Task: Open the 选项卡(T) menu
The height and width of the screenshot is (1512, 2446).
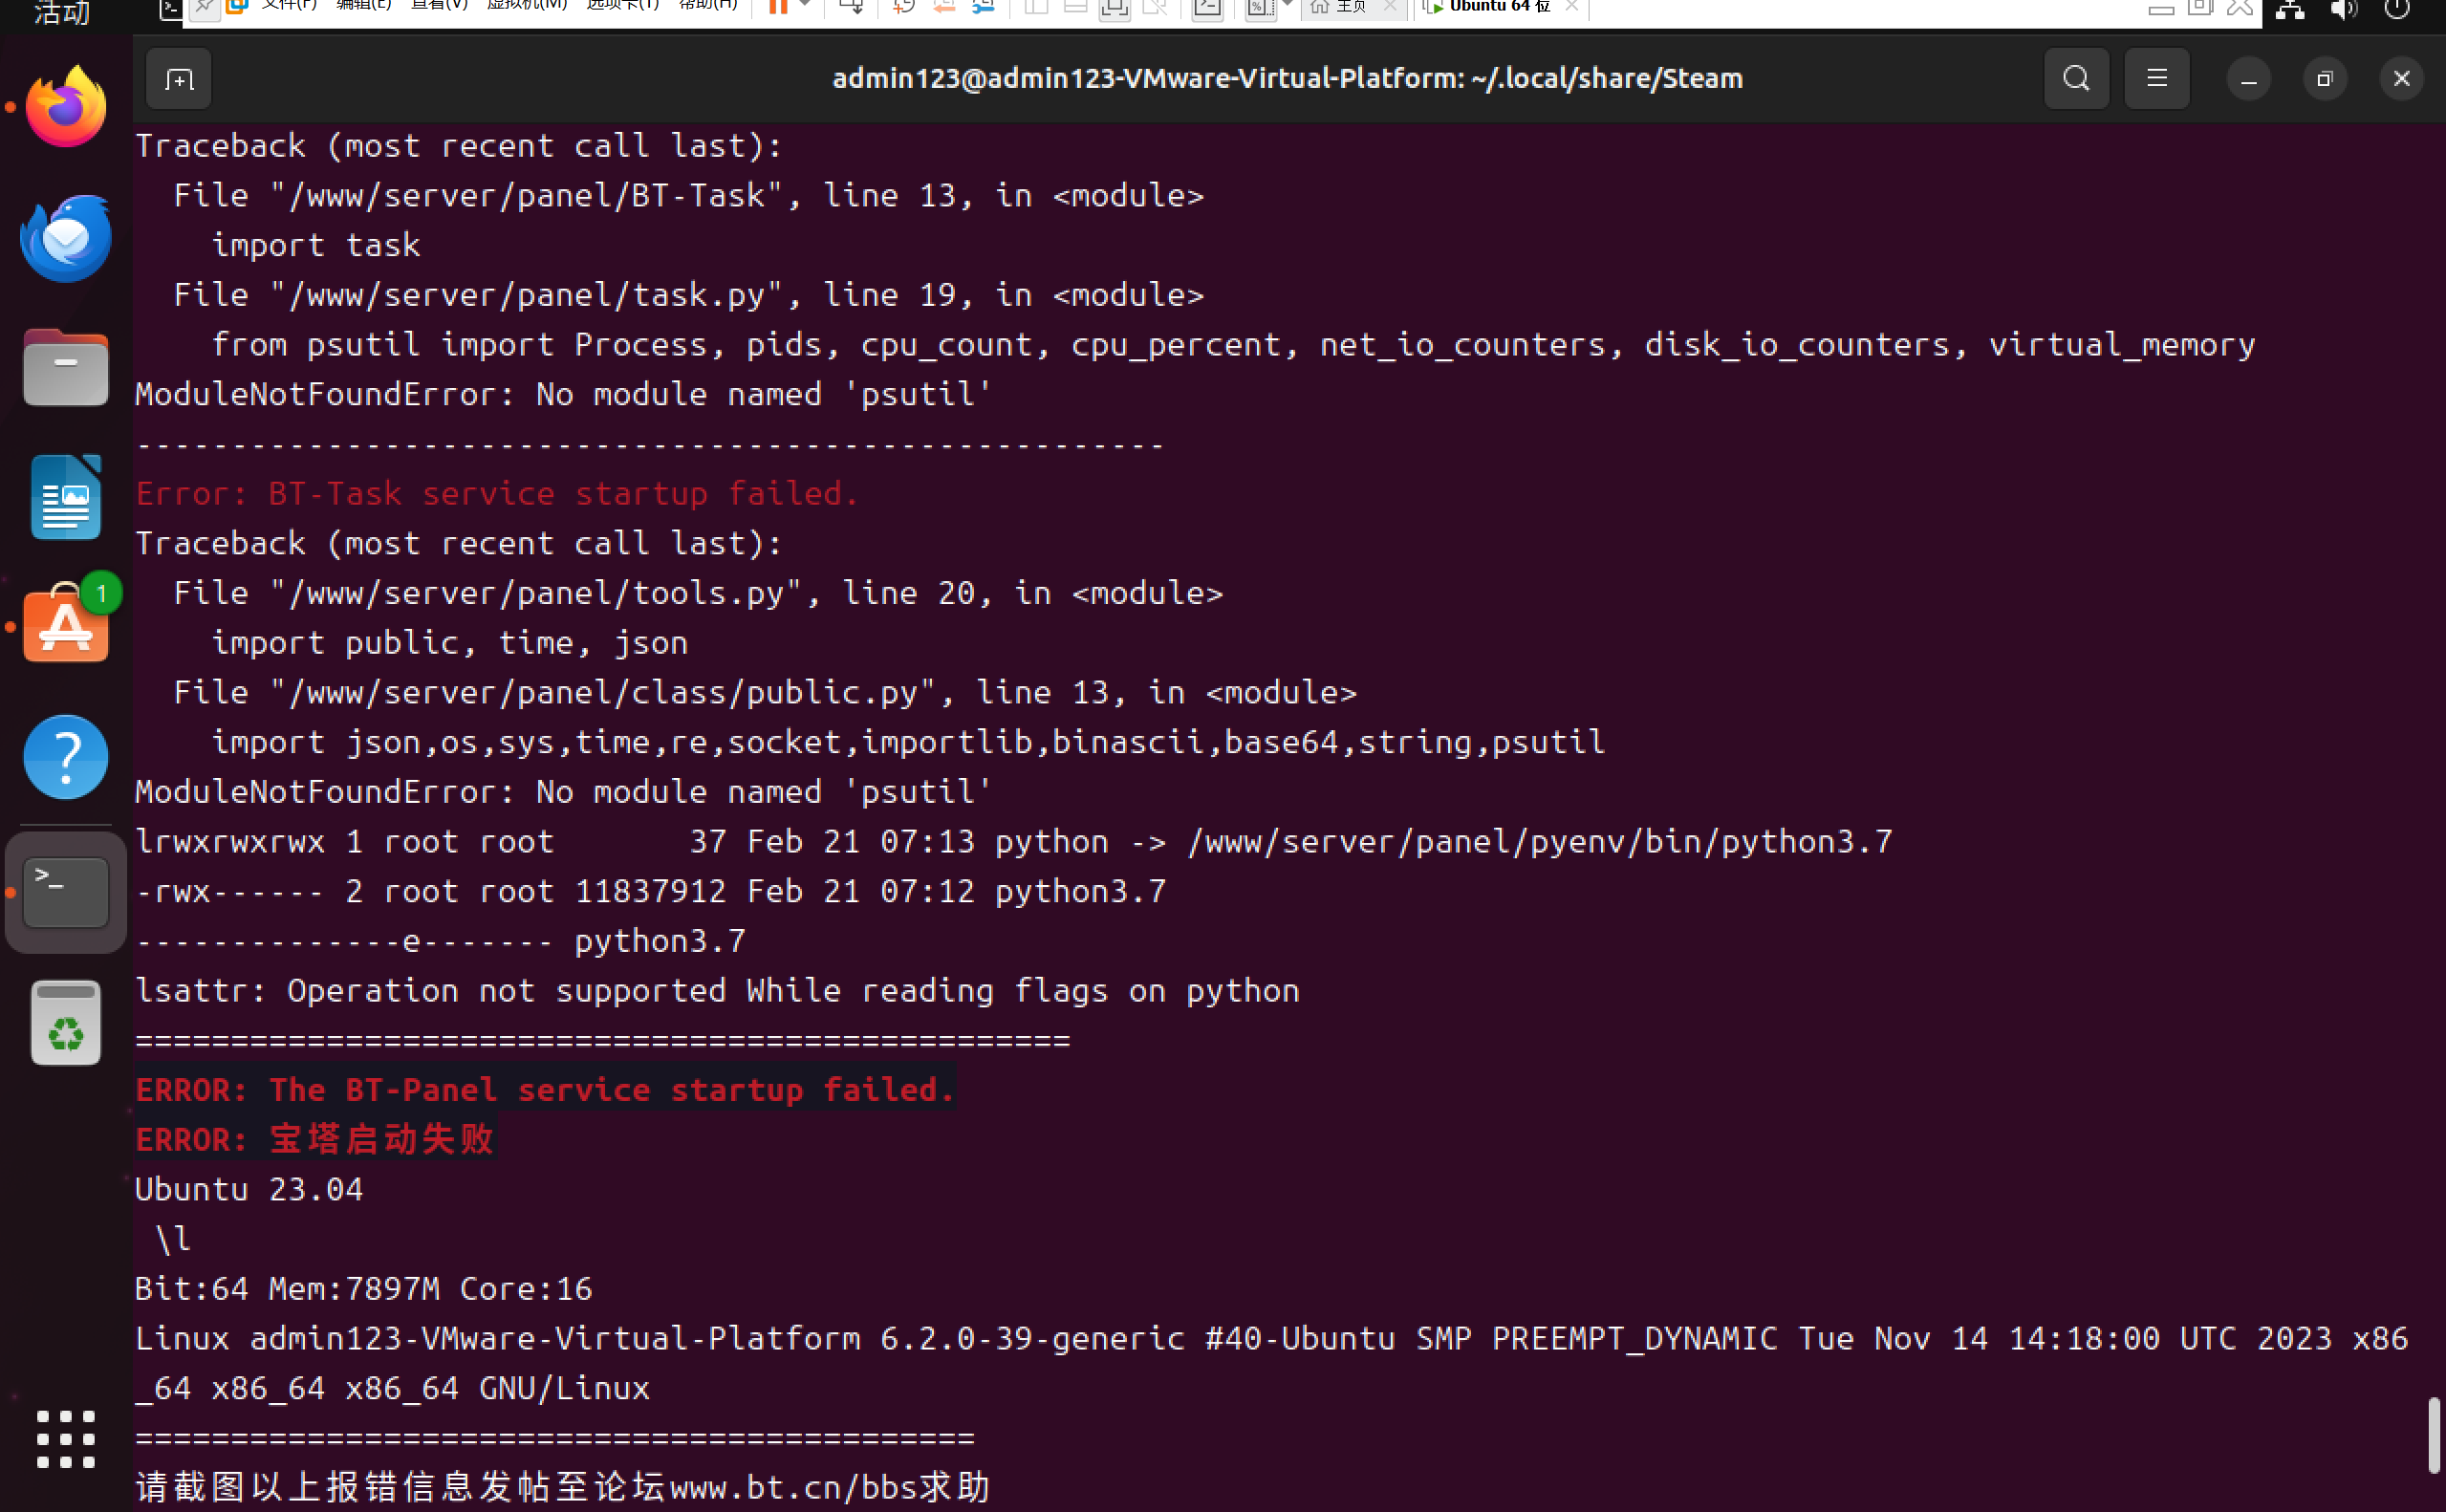Action: 622,6
